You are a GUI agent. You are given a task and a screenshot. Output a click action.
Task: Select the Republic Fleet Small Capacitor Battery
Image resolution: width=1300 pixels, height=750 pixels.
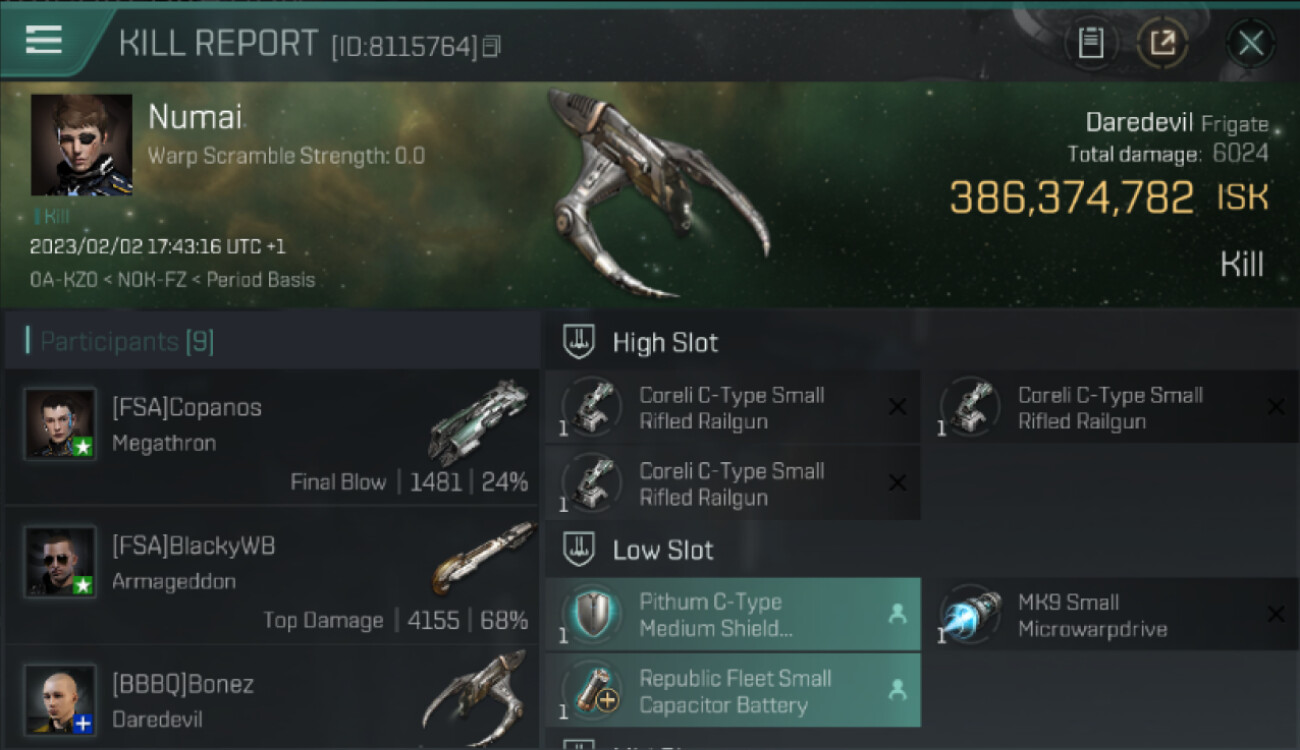click(732, 690)
